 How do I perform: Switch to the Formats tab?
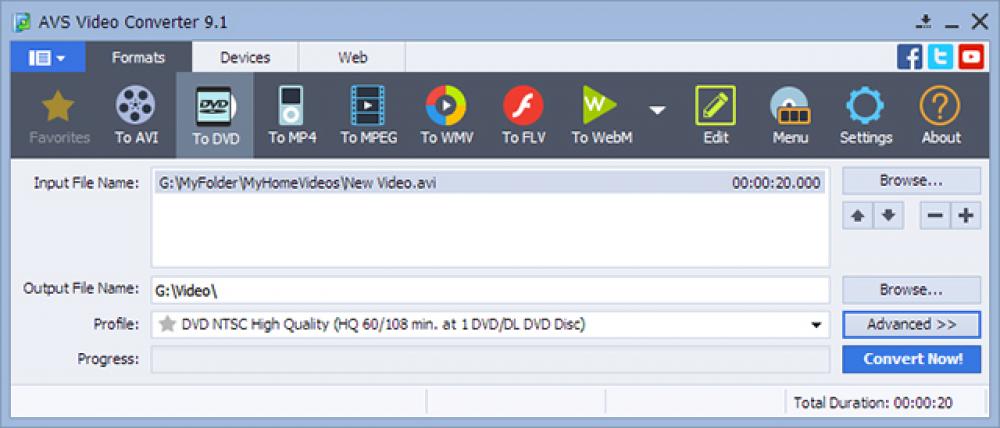point(138,57)
